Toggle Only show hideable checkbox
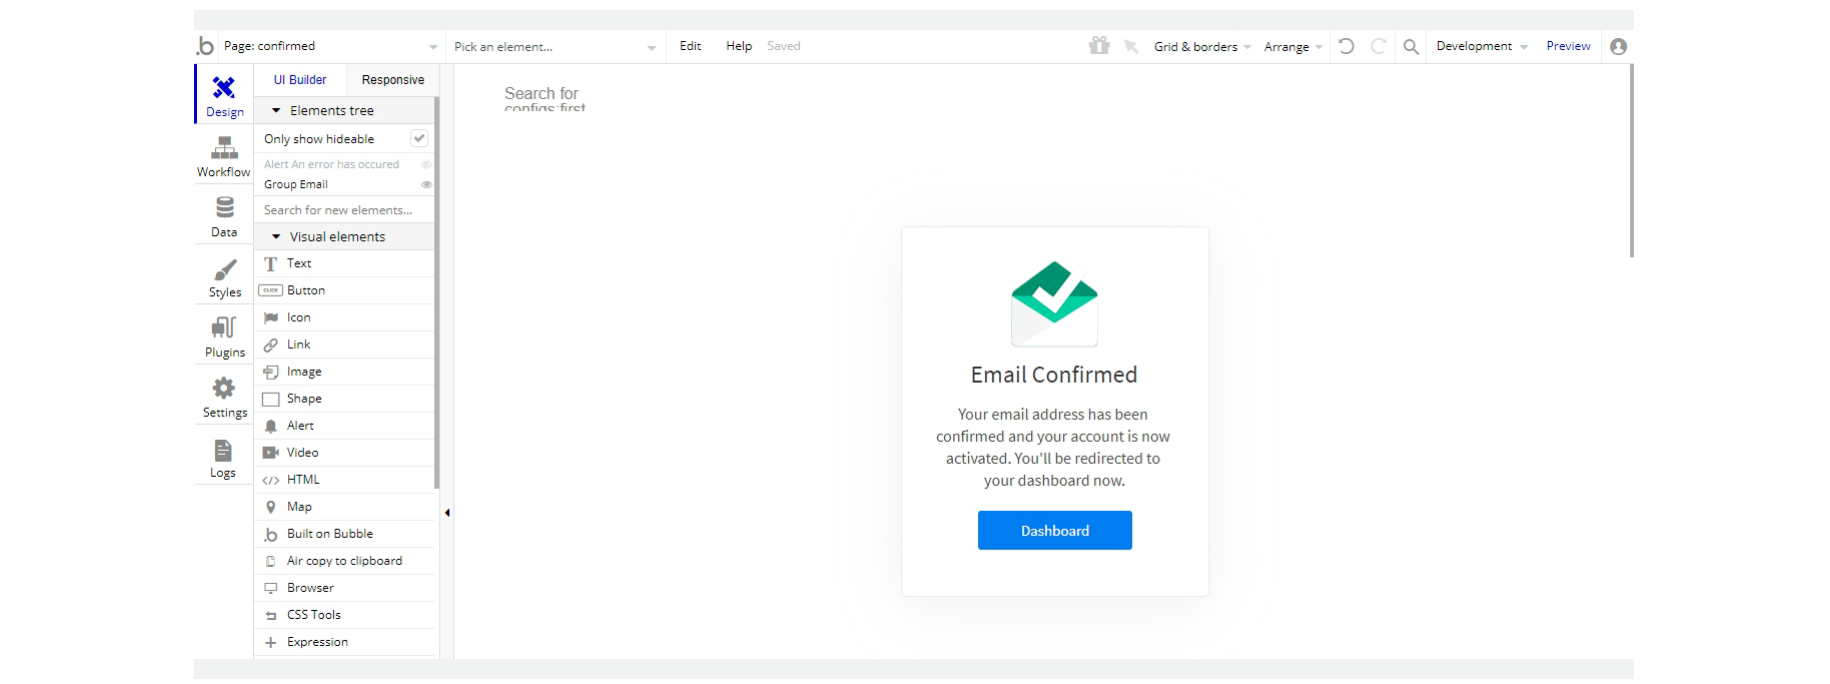Image resolution: width=1830 pixels, height=684 pixels. point(419,138)
